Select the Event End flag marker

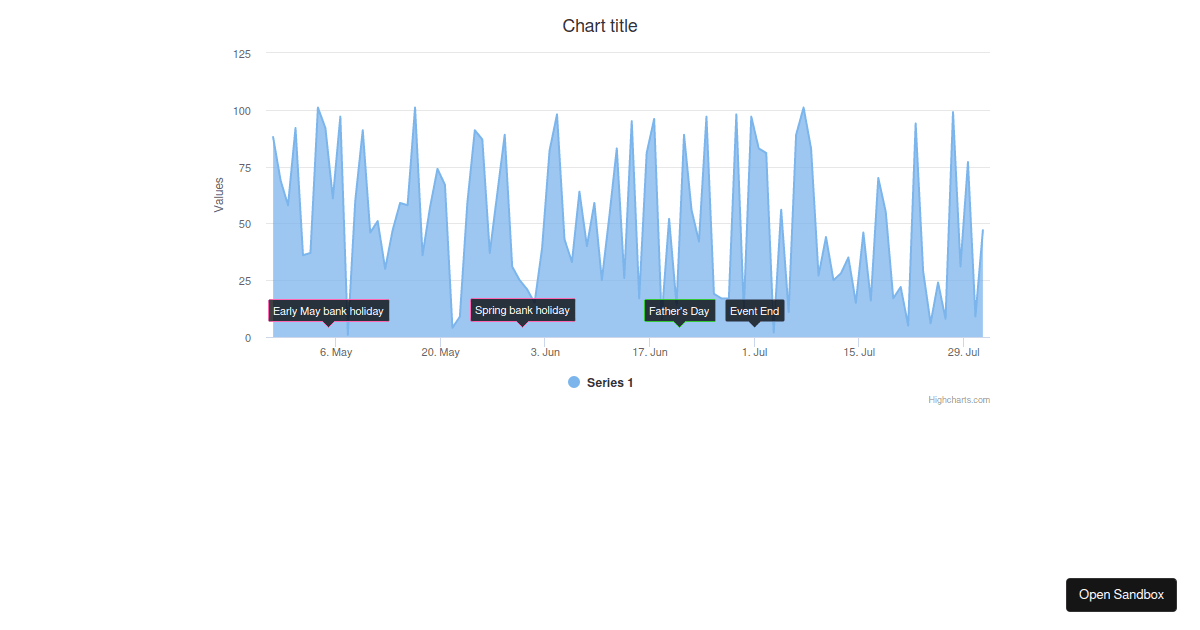pos(755,311)
